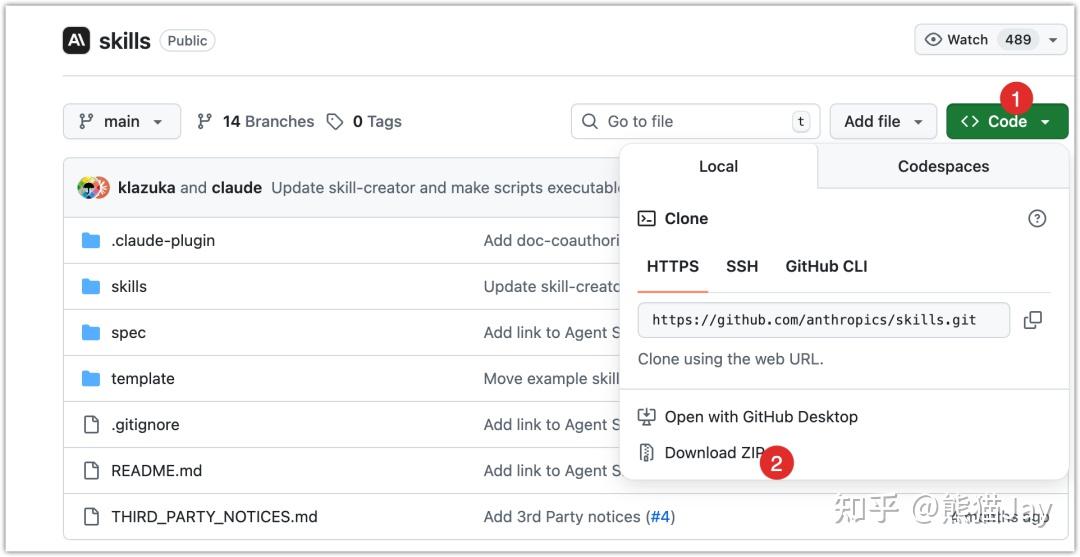Click the Download ZIP icon
Image resolution: width=1080 pixels, height=557 pixels.
[x=647, y=452]
